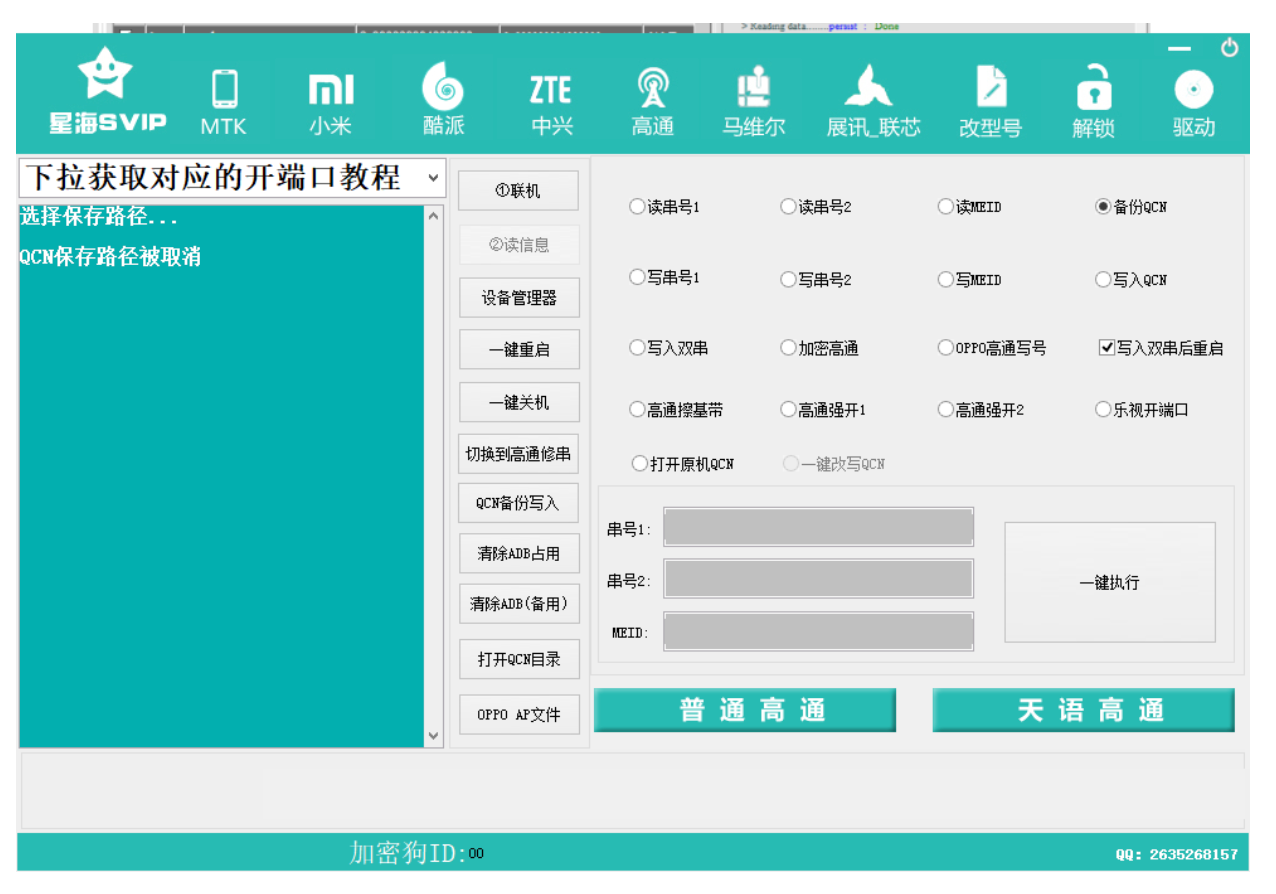Open the 高通 antenna icon section
The width and height of the screenshot is (1276, 894).
pos(653,101)
